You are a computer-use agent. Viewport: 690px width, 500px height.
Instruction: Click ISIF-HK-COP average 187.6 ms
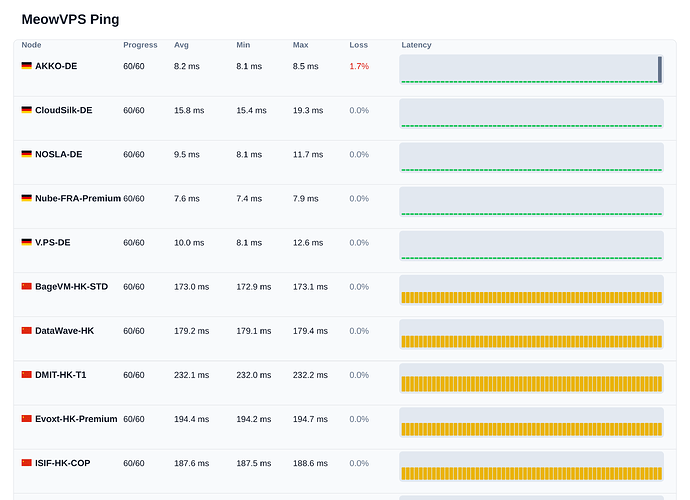[191, 463]
